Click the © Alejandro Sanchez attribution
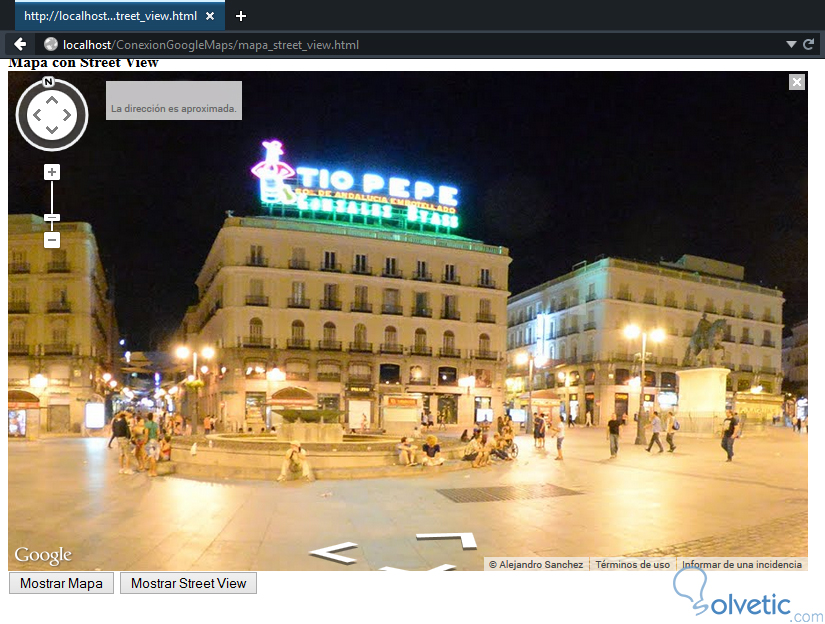Viewport: 825px width, 624px height. tap(536, 565)
